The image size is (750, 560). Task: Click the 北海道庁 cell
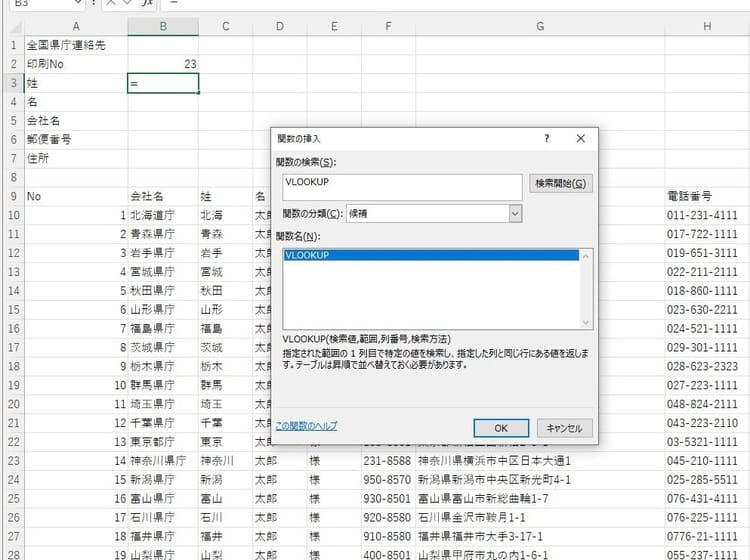coord(163,215)
